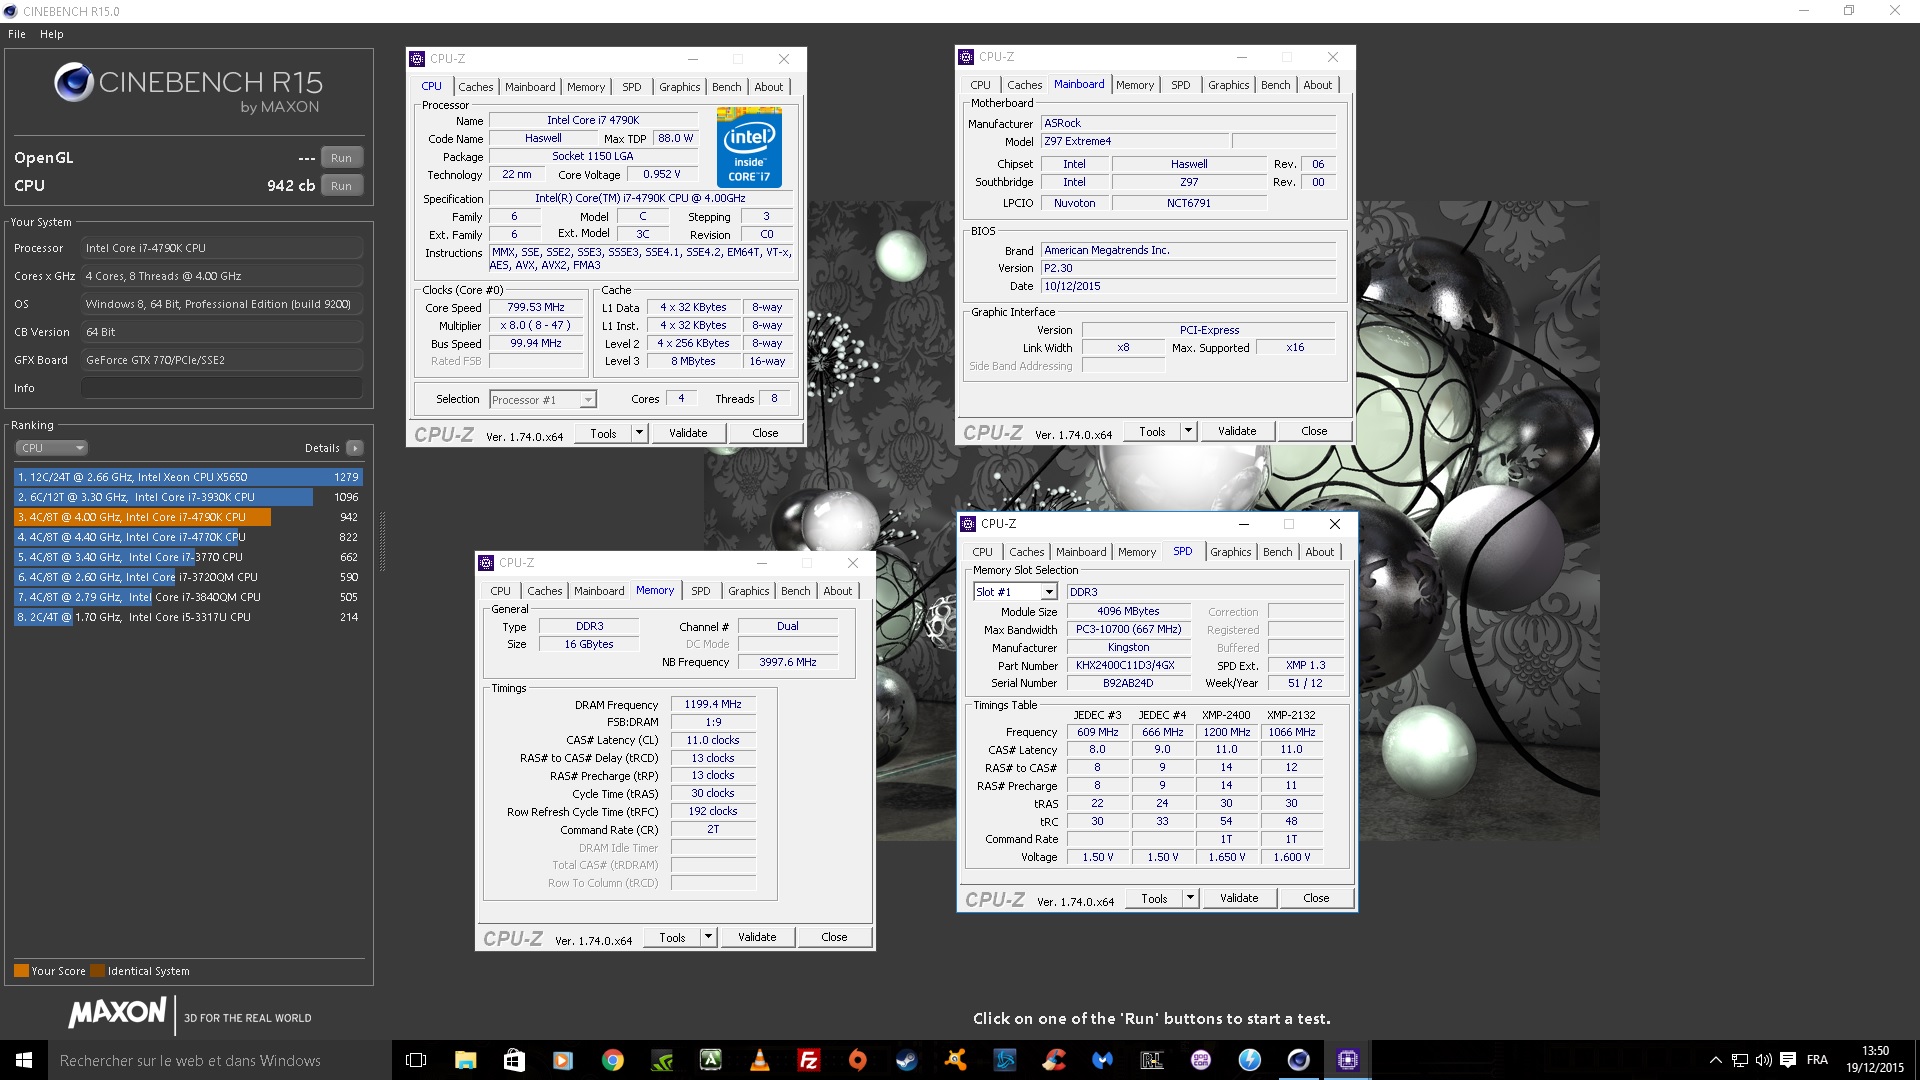Open Task View in the taskbar
Screen dimensions: 1920x1080
click(416, 1060)
